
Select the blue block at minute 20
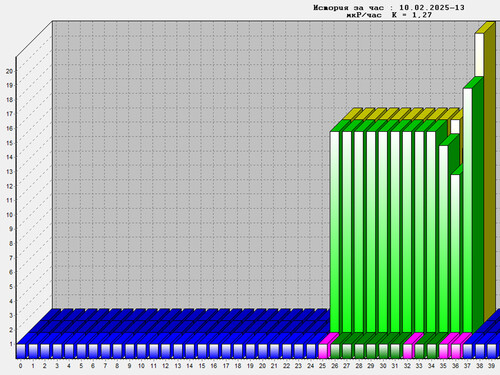pos(262,351)
